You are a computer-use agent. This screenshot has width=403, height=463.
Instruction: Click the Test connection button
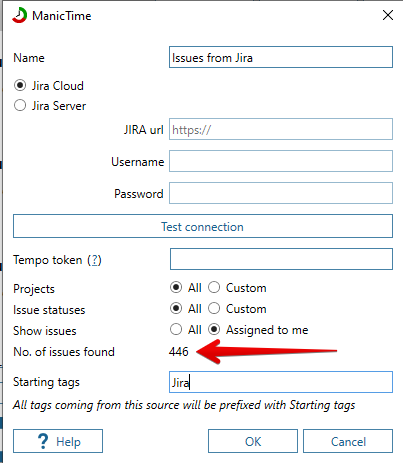(203, 226)
